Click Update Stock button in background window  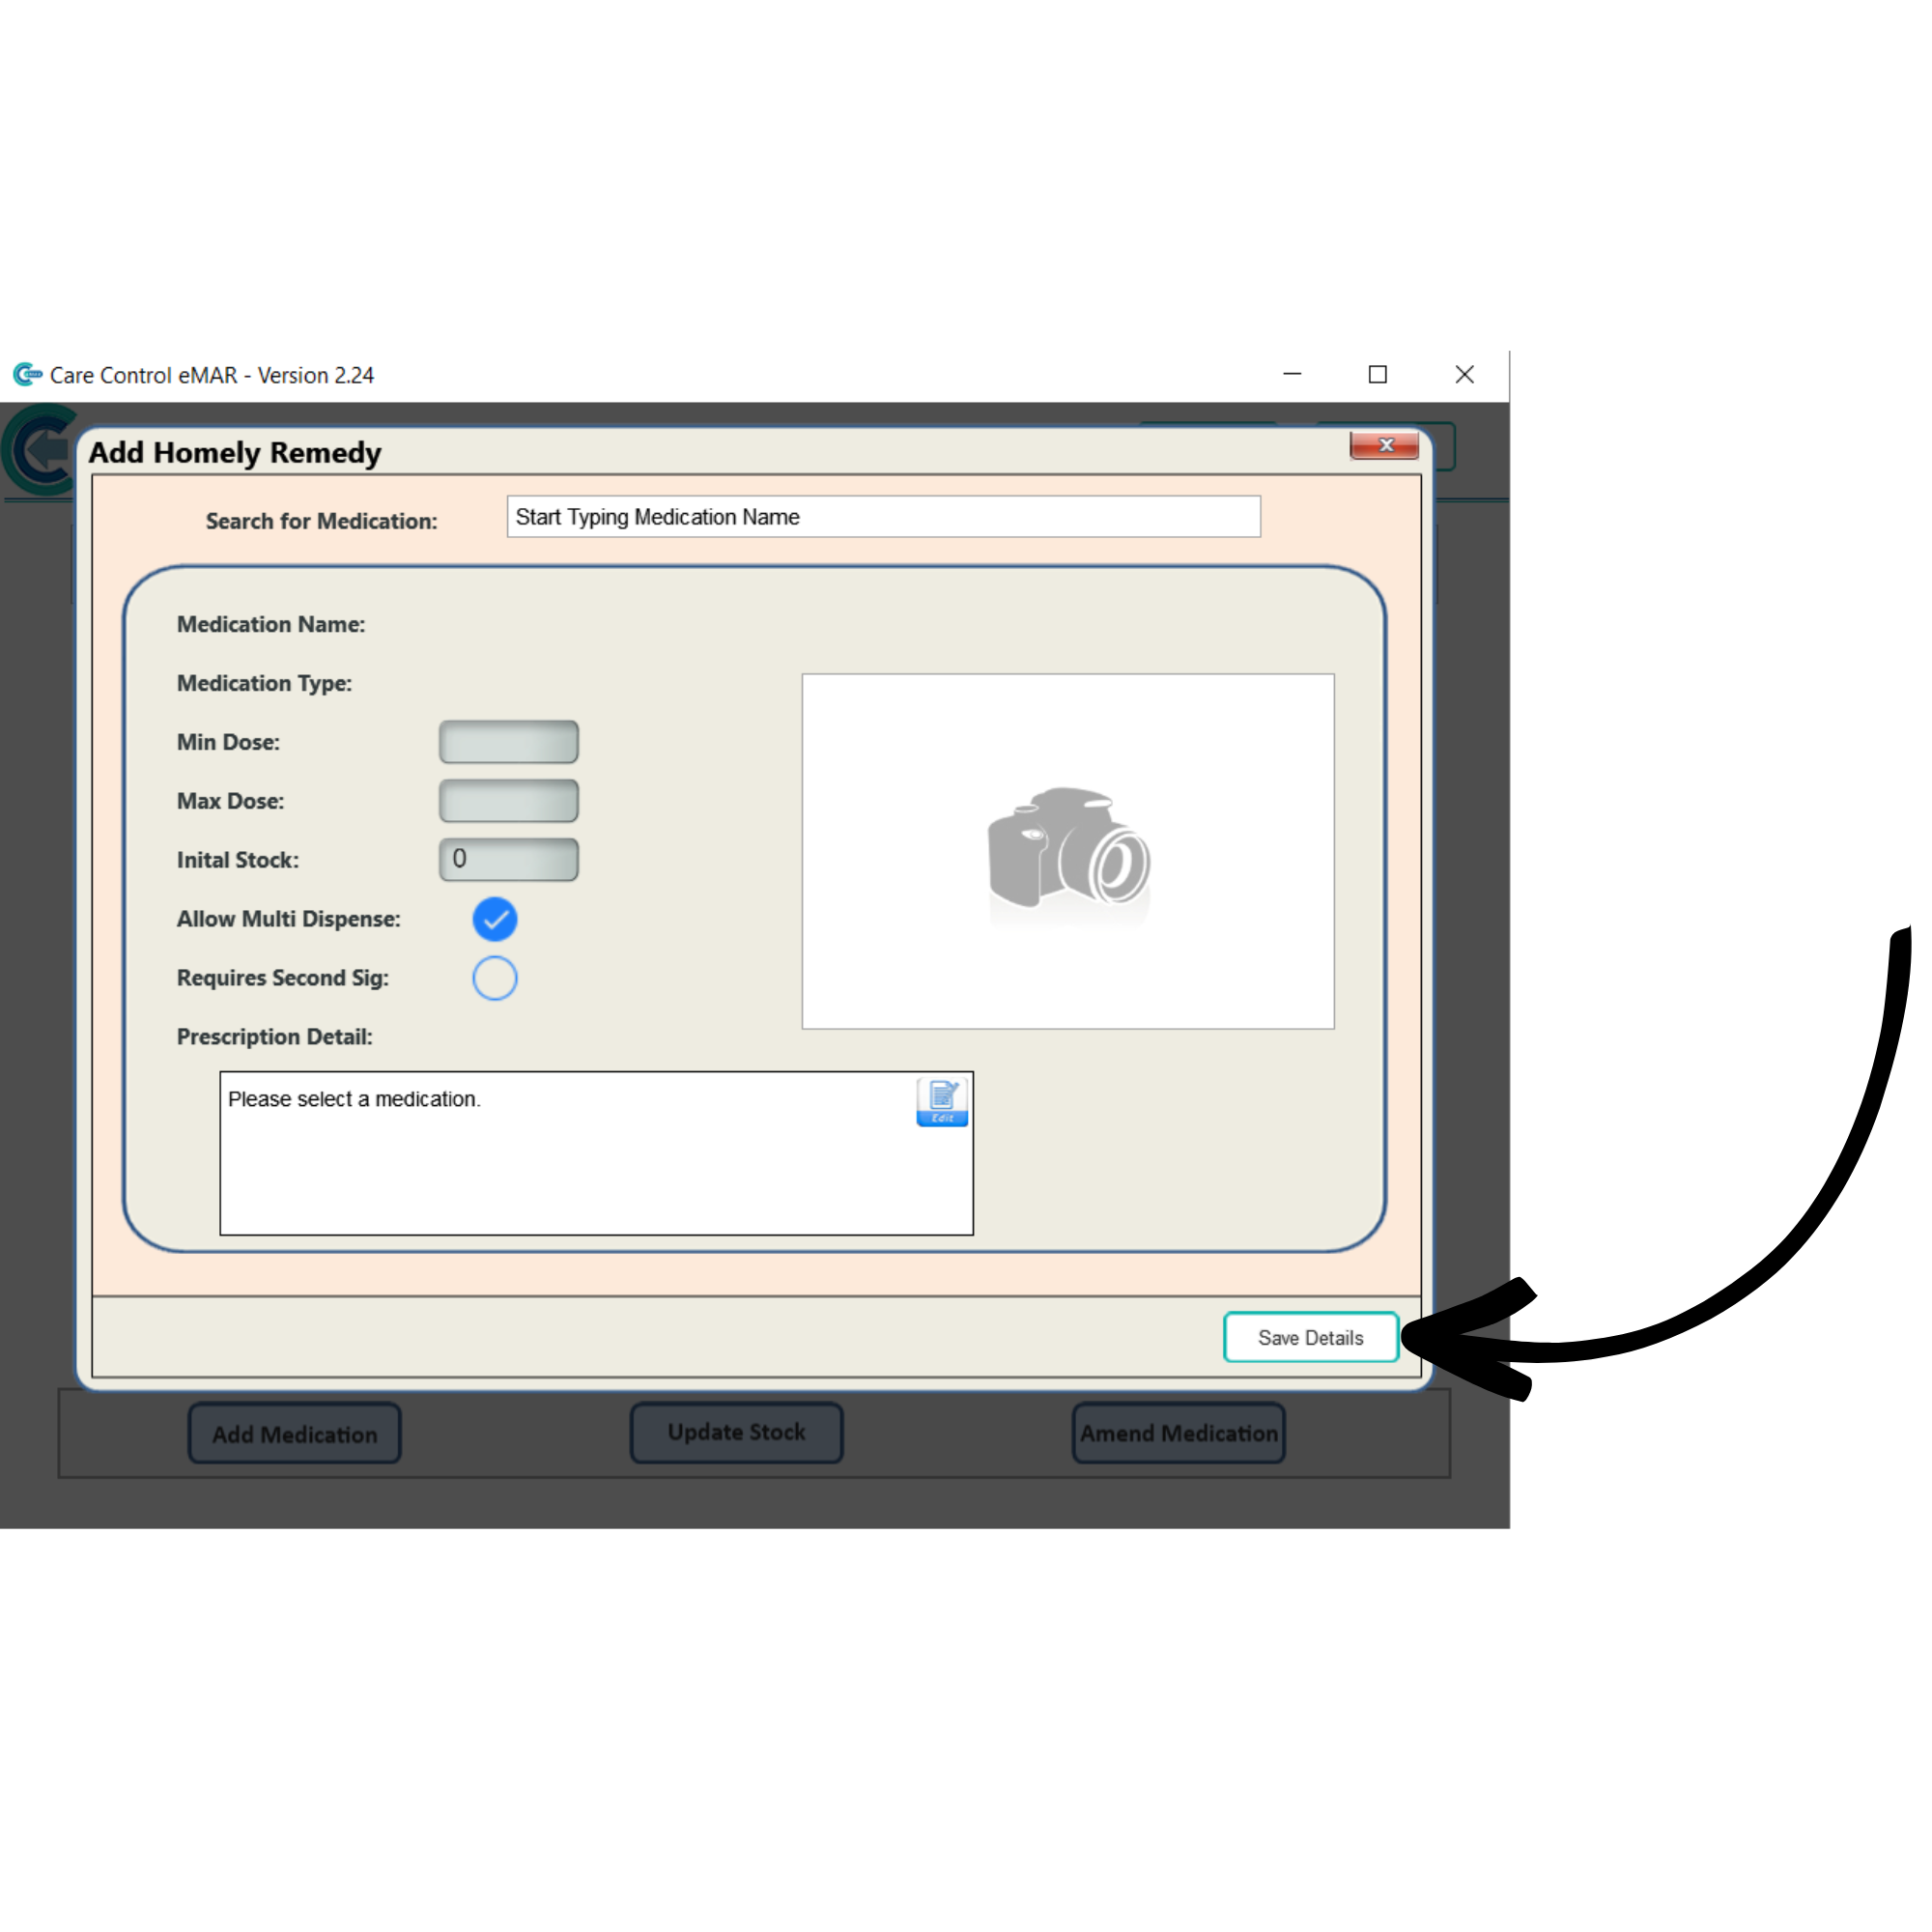(737, 1433)
